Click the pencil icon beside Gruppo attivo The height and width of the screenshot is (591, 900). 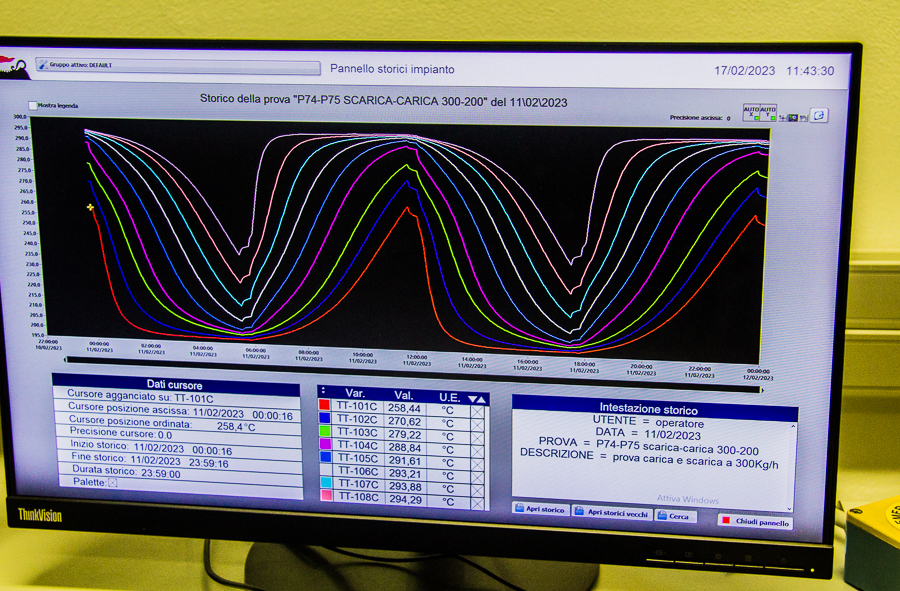point(43,65)
